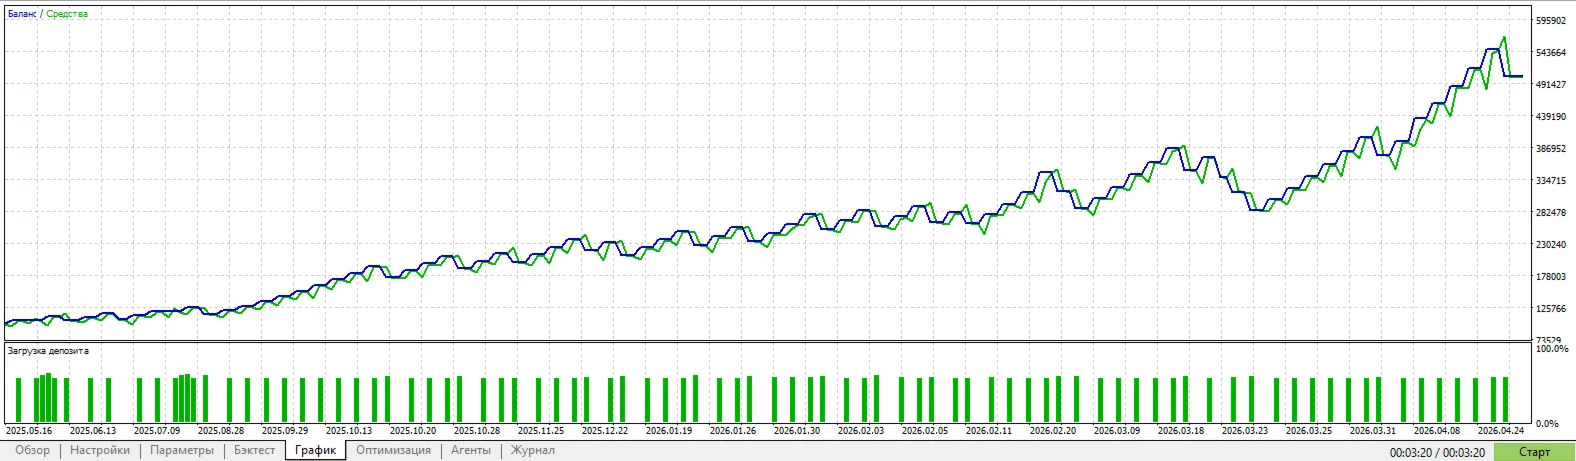The height and width of the screenshot is (461, 1576).
Task: Open the Журнал tab
Action: pos(533,450)
